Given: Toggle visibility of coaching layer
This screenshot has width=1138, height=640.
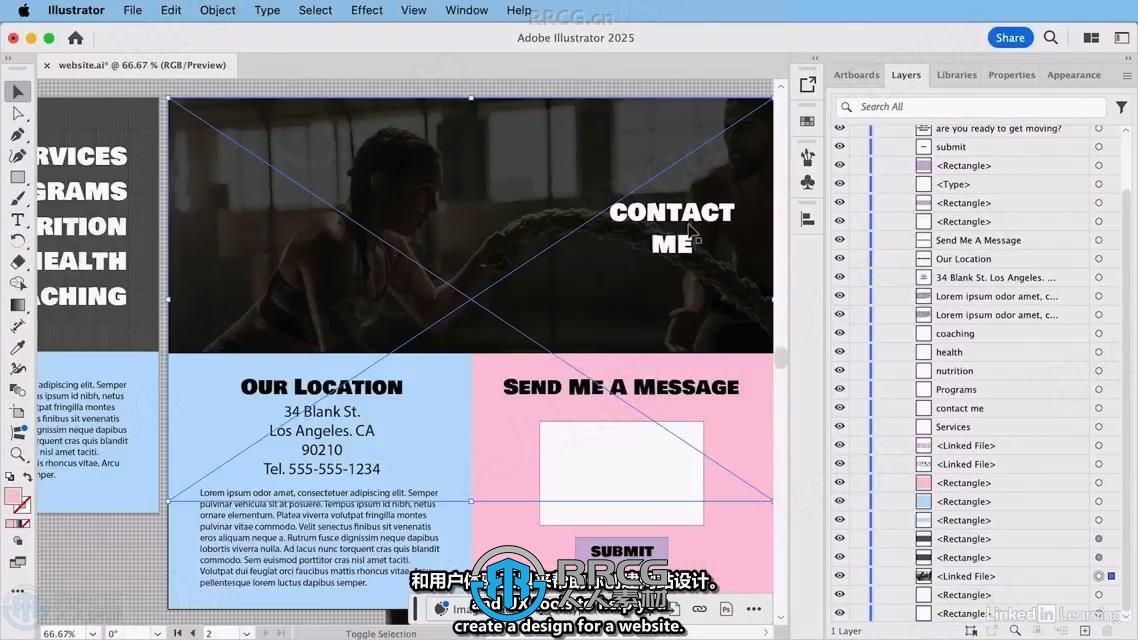Looking at the screenshot, I should (840, 333).
